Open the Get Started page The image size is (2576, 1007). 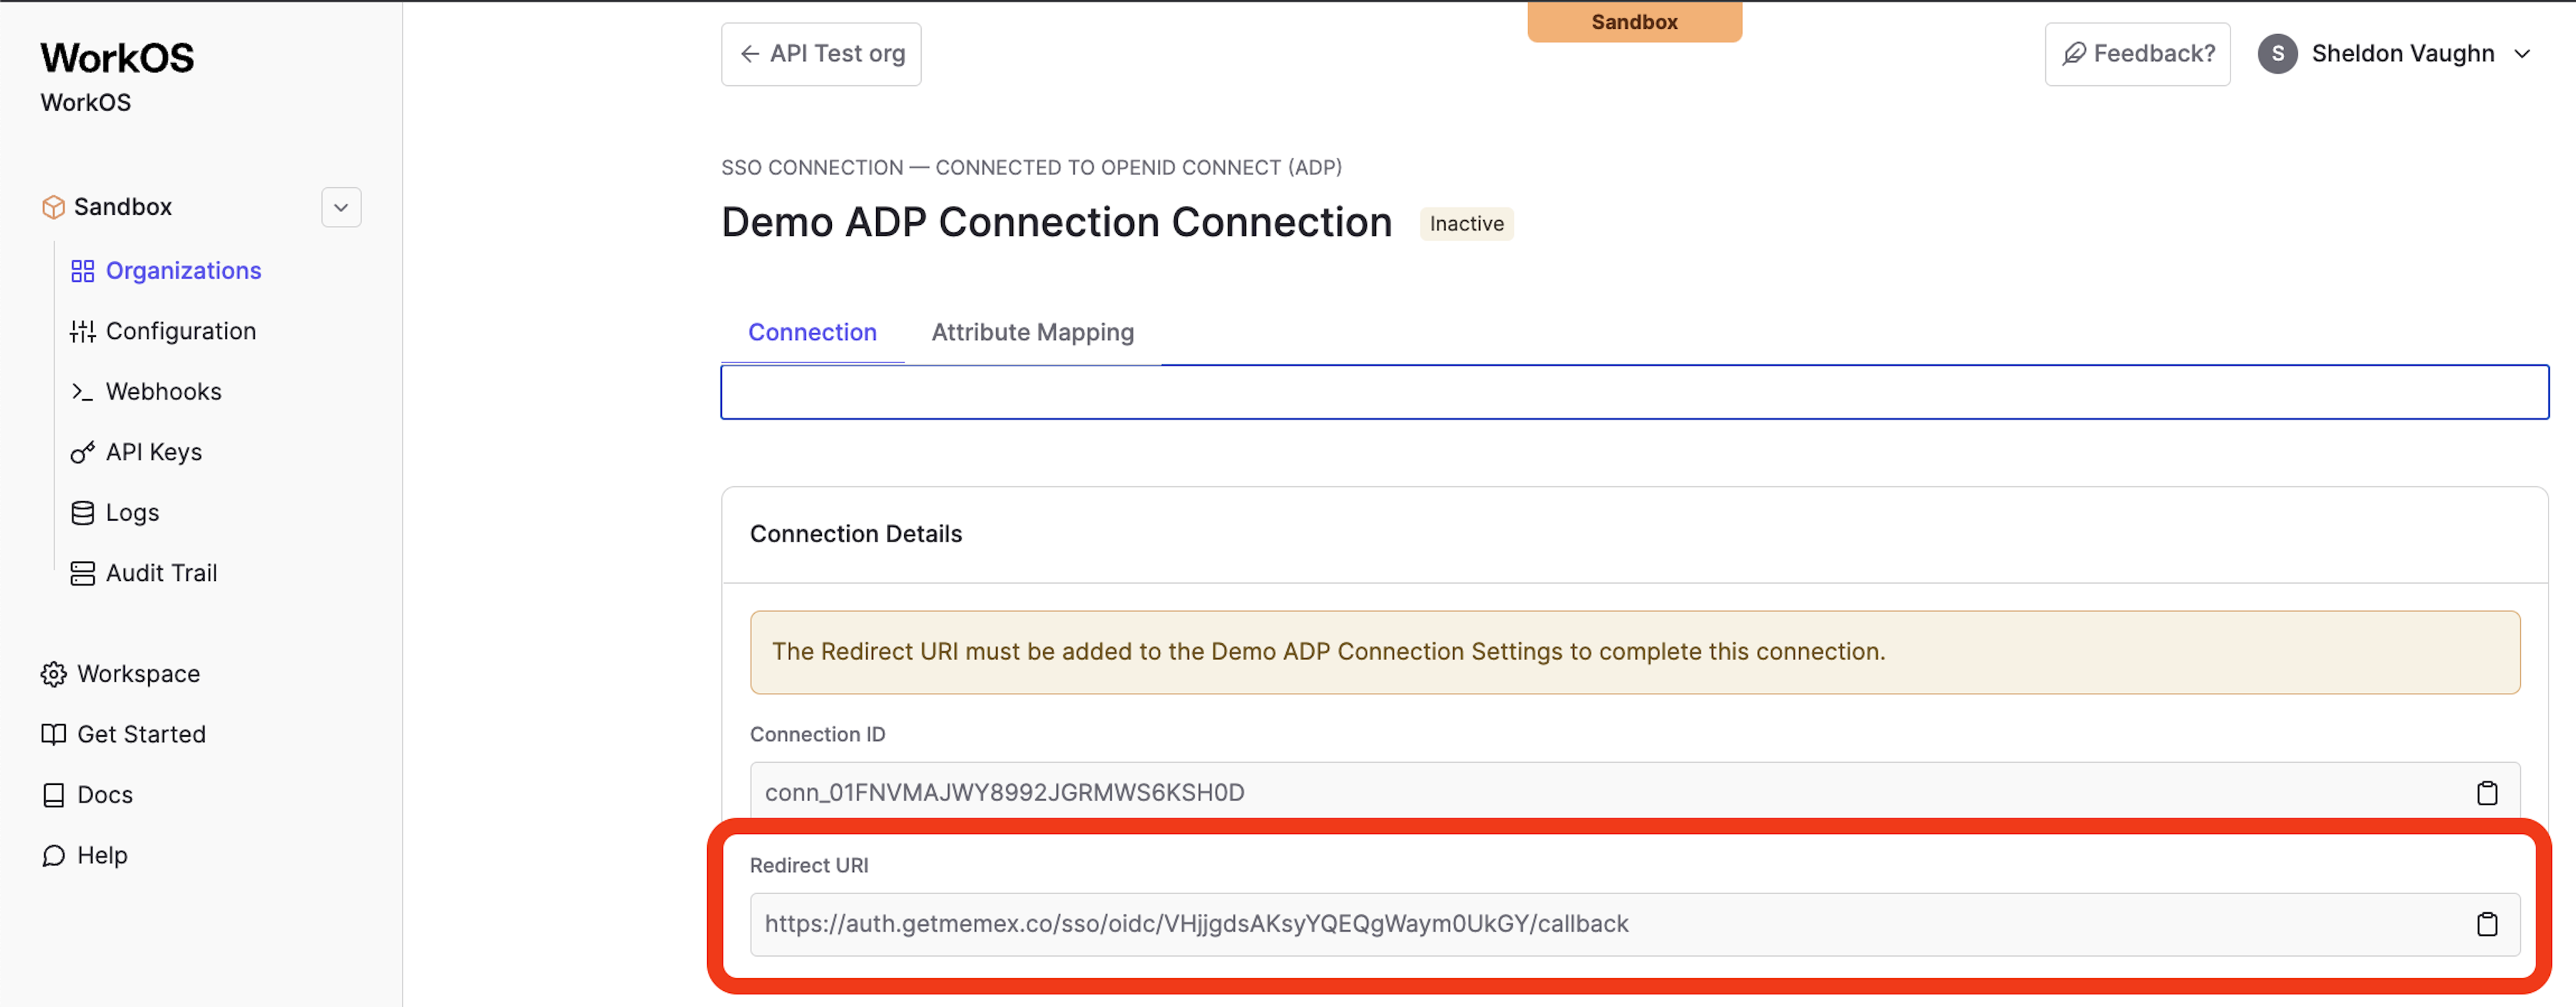point(140,734)
